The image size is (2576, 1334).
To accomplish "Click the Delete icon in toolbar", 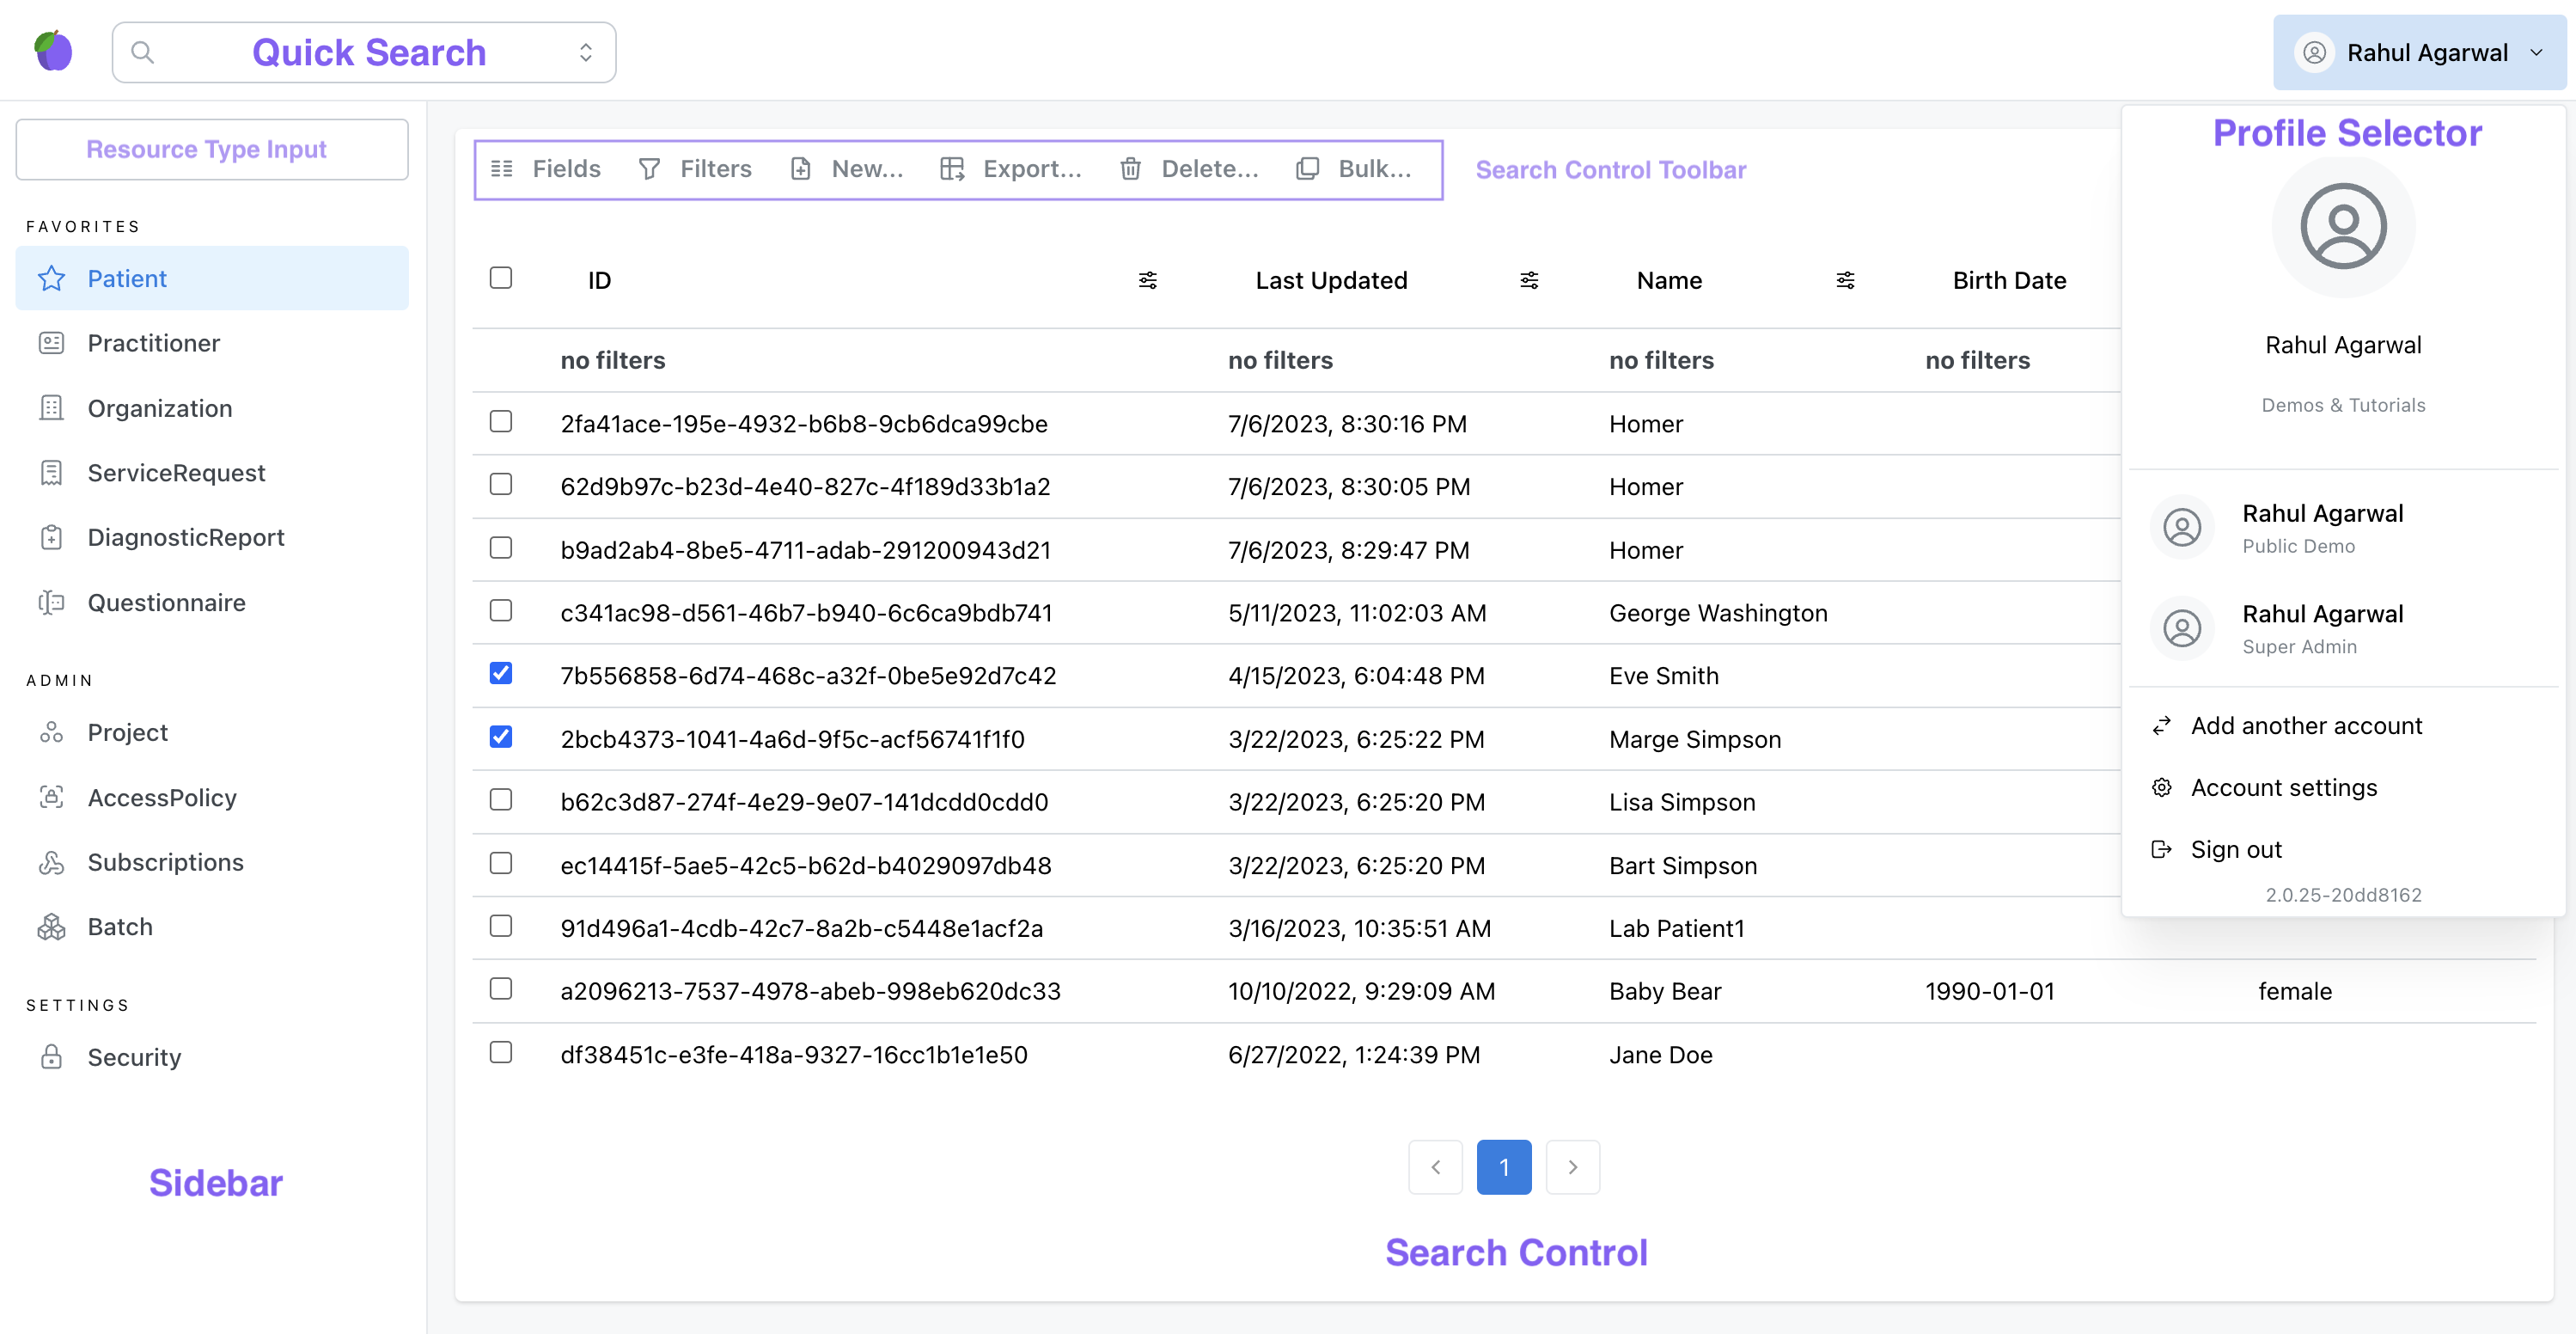I will (1132, 167).
